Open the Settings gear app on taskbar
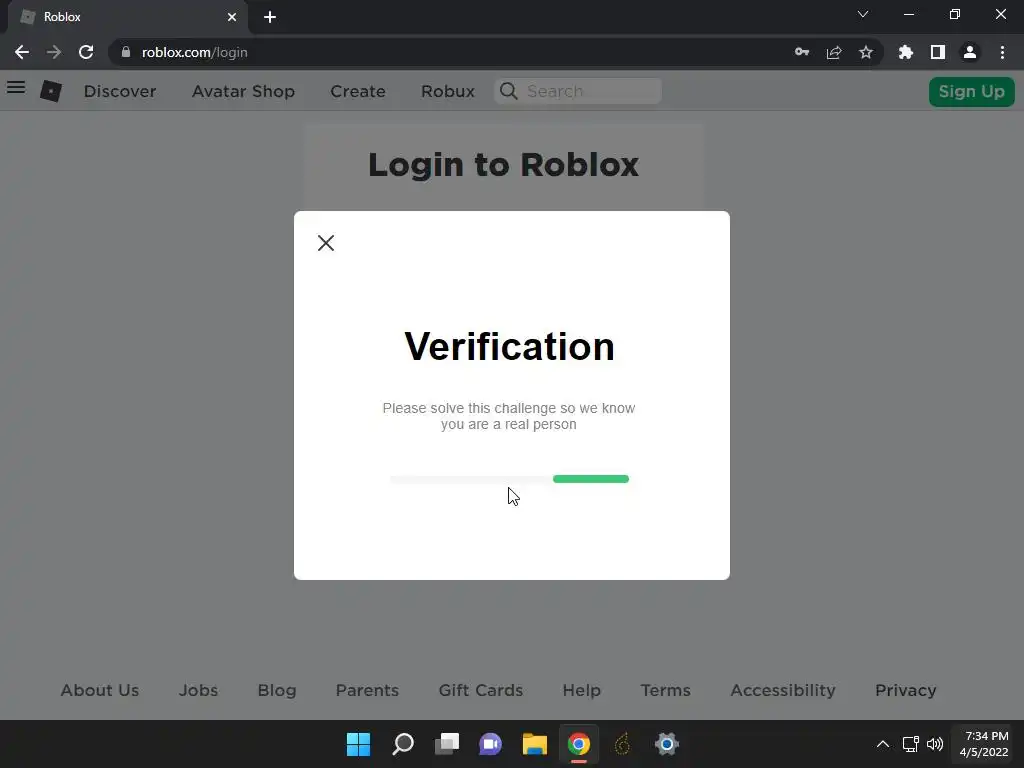This screenshot has width=1024, height=768. click(x=667, y=744)
